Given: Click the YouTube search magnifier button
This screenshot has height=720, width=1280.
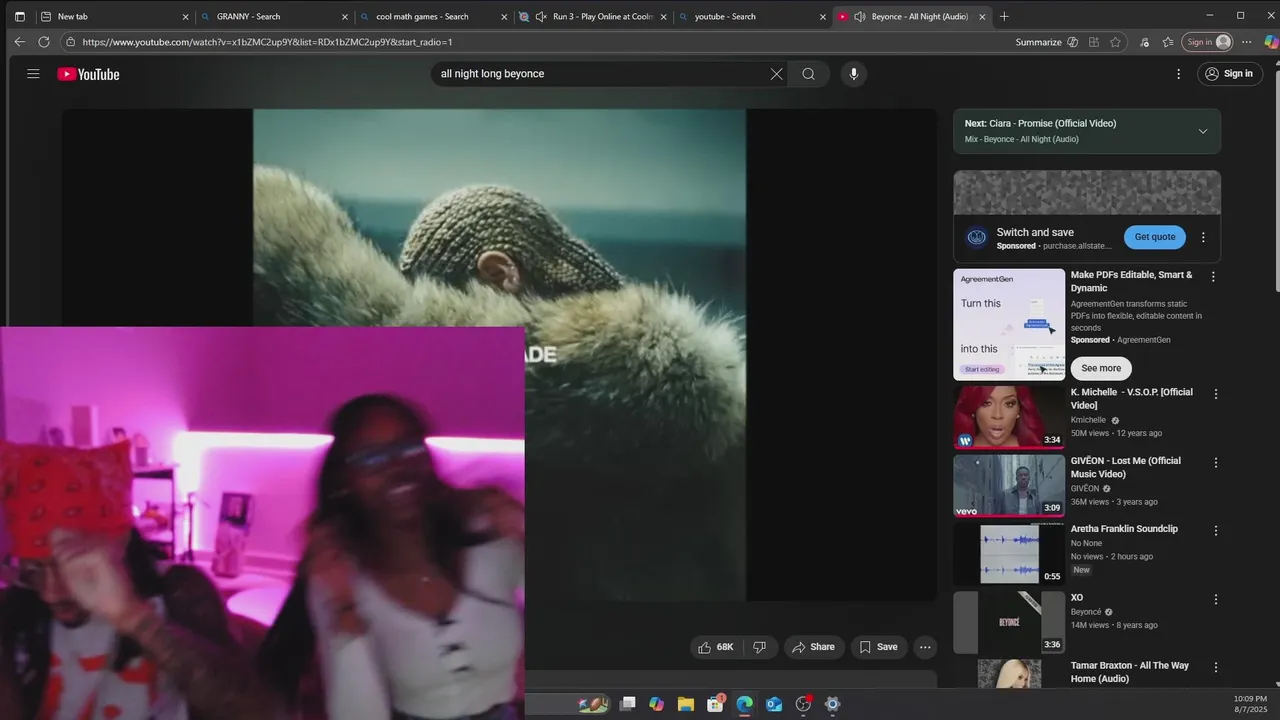Looking at the screenshot, I should pos(808,74).
